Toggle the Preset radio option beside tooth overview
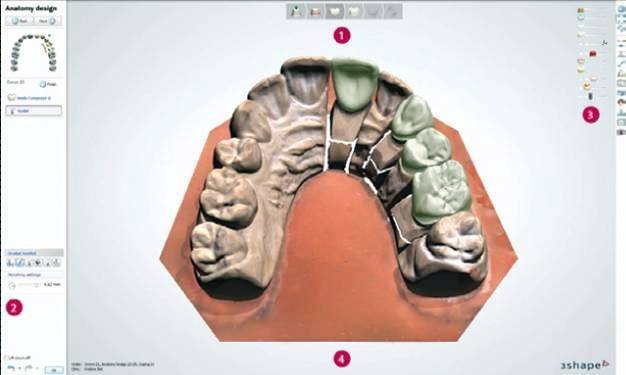626x375 pixels. (43, 84)
